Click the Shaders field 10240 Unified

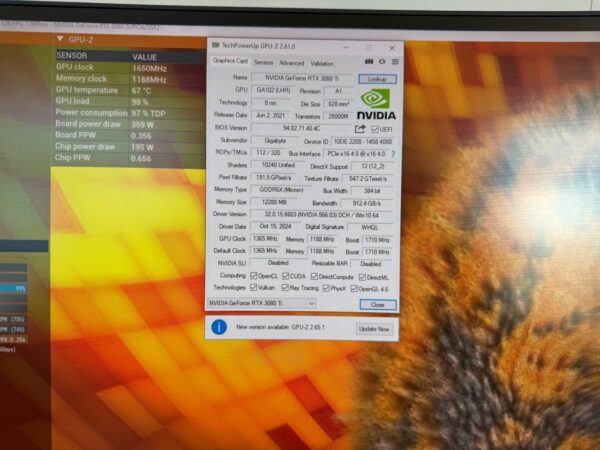(x=278, y=165)
